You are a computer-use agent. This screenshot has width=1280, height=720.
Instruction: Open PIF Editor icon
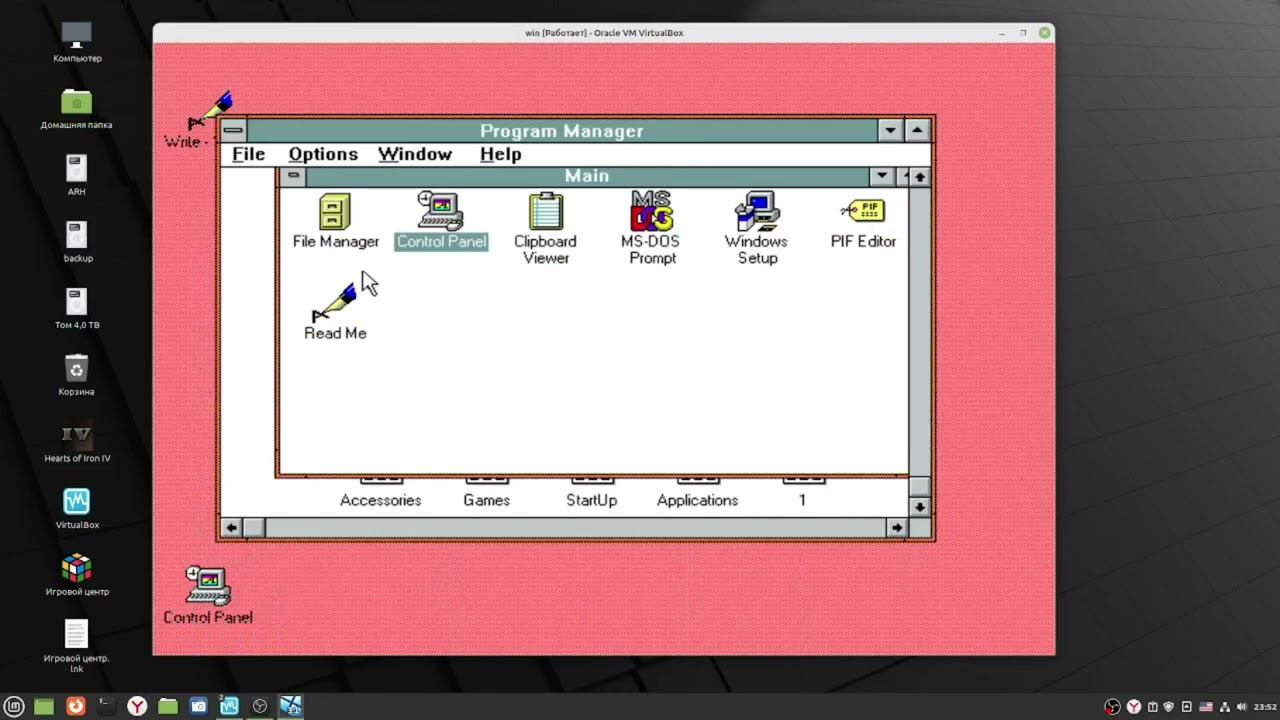(863, 221)
